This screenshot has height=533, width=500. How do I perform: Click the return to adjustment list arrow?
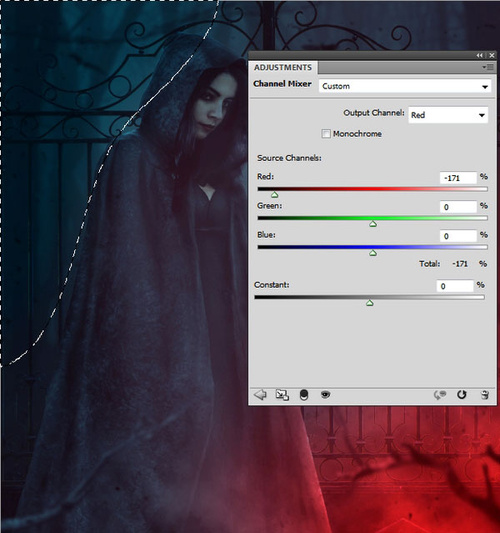click(x=260, y=395)
